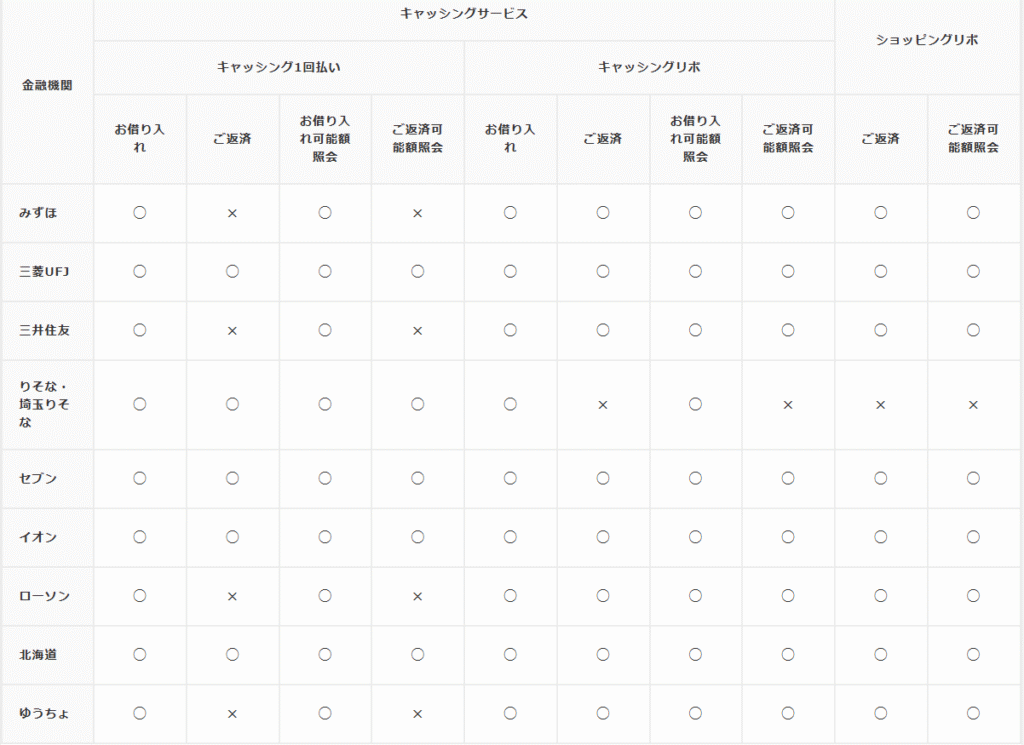The image size is (1024, 745).
Task: Click お借り入れ header under キャッシングリボ
Action: [510, 138]
